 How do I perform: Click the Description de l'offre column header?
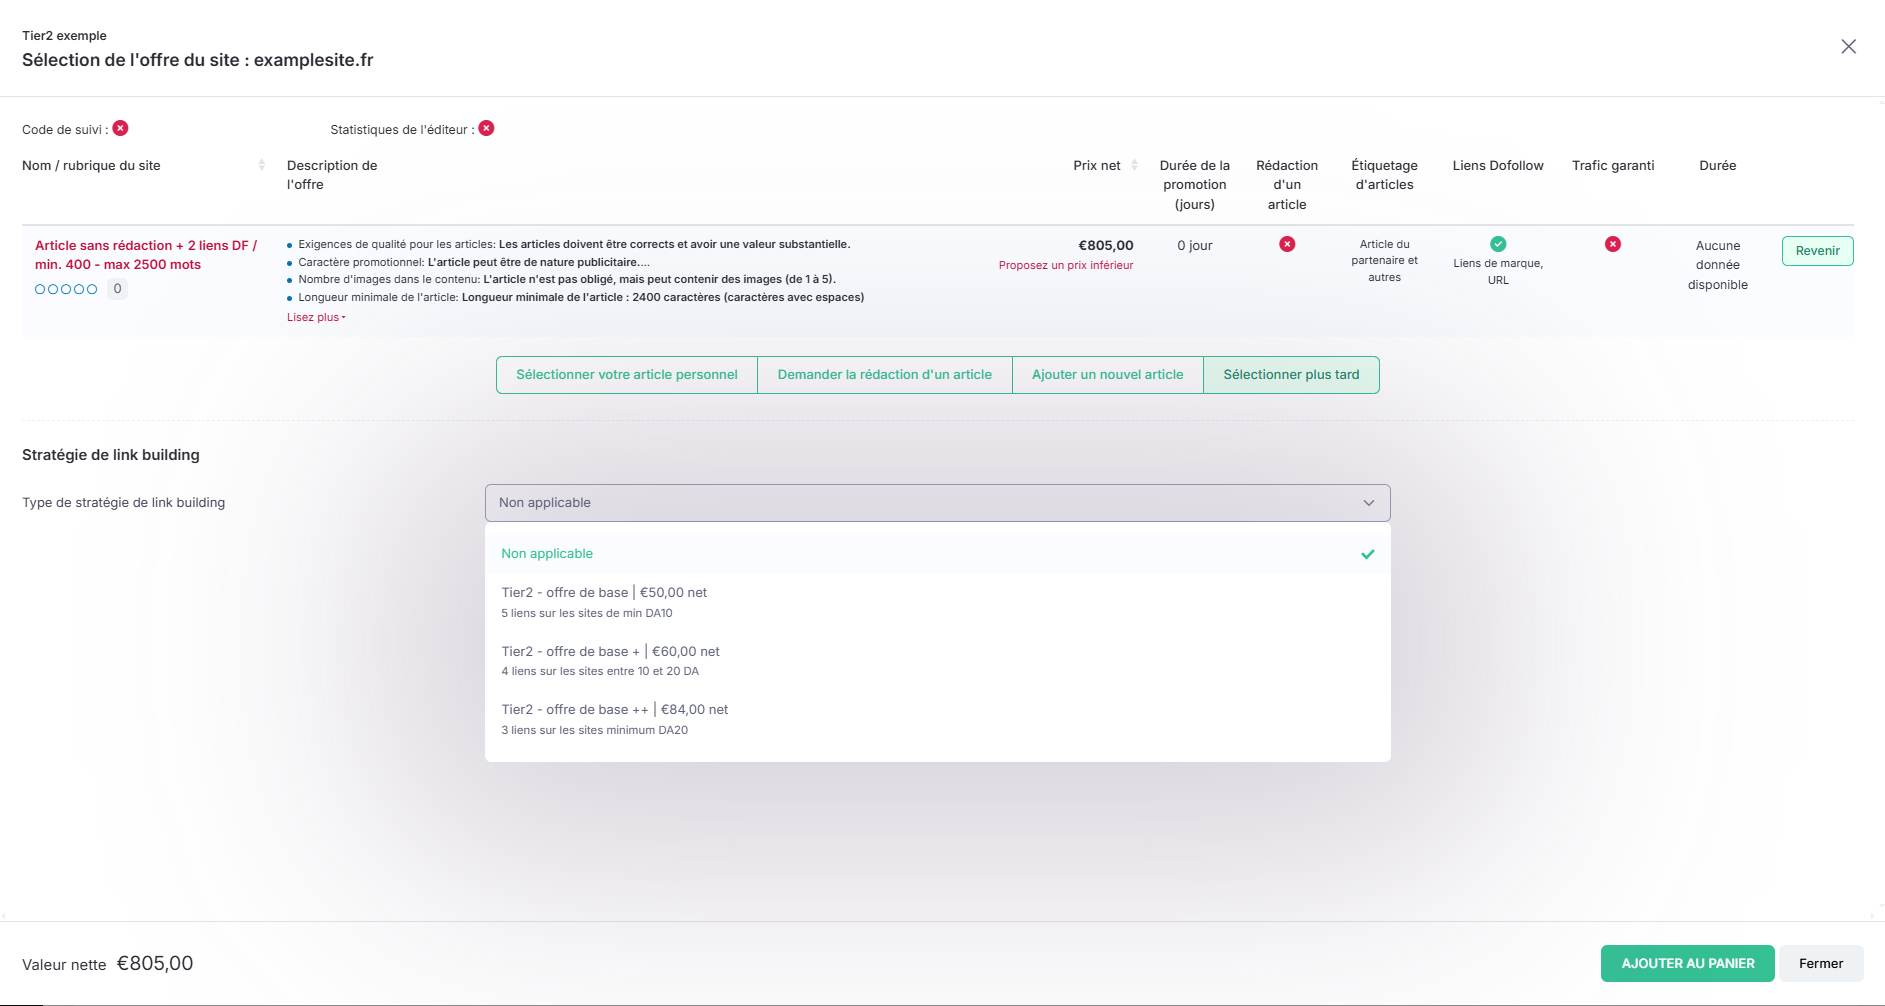coord(332,175)
